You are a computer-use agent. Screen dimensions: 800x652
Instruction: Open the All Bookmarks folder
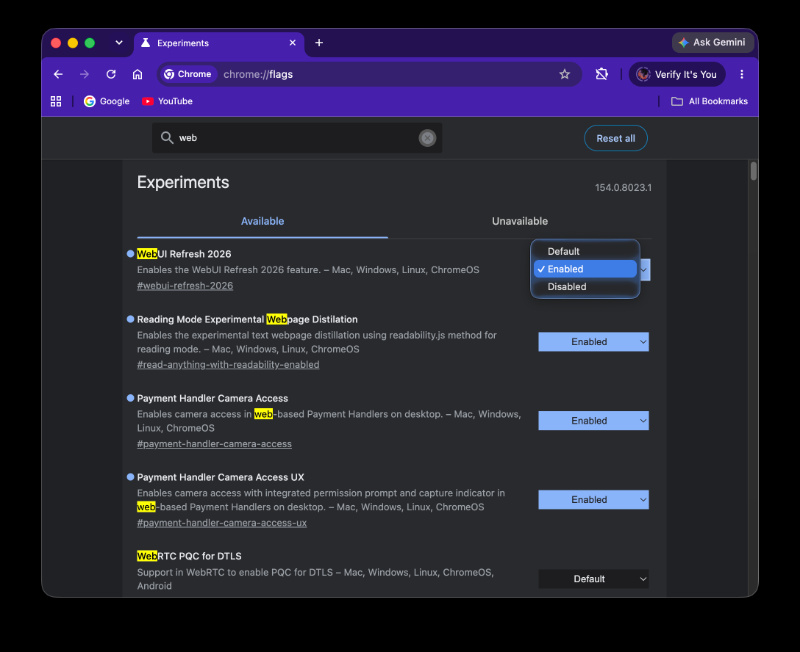click(709, 101)
